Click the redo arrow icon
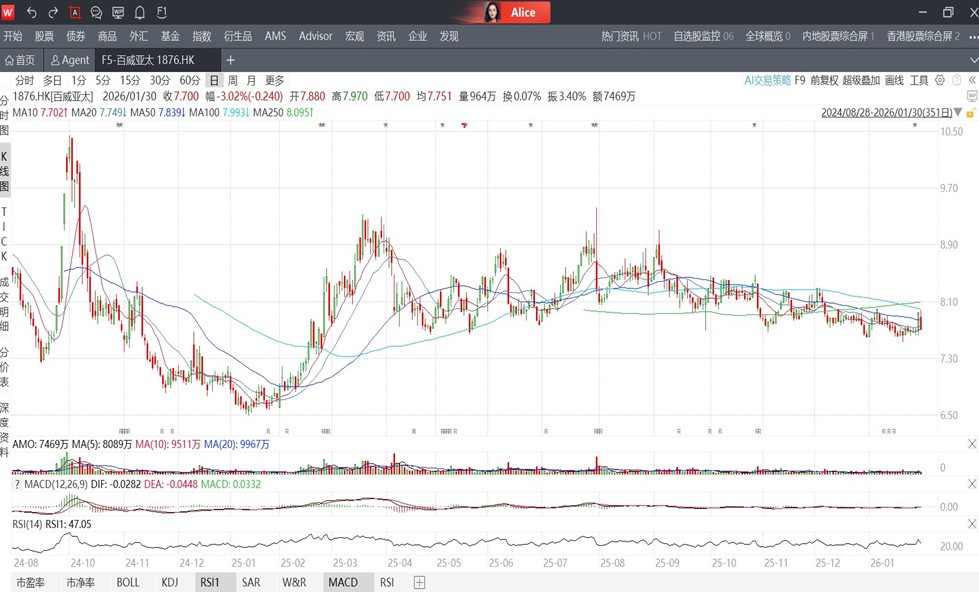The width and height of the screenshot is (979, 592). point(54,12)
